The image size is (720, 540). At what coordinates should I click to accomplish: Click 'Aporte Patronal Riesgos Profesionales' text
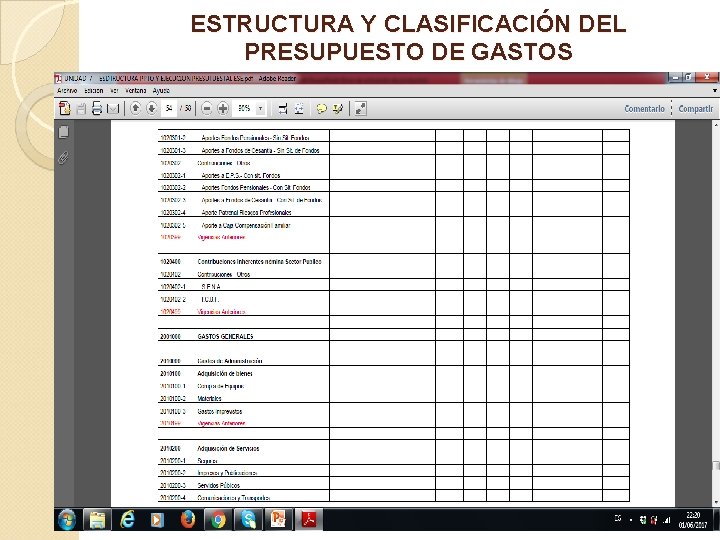pos(246,213)
